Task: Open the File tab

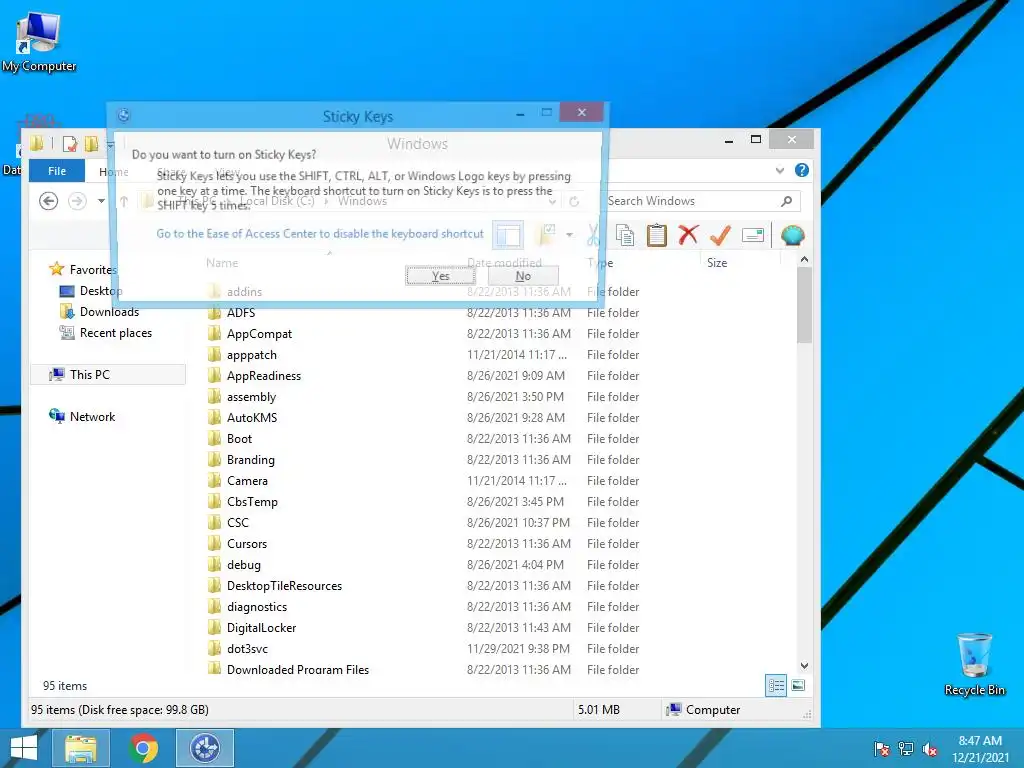Action: click(57, 170)
